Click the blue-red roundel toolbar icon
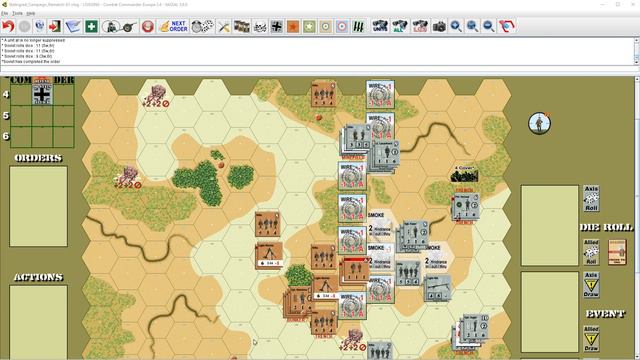This screenshot has height=360, width=640. click(342, 27)
